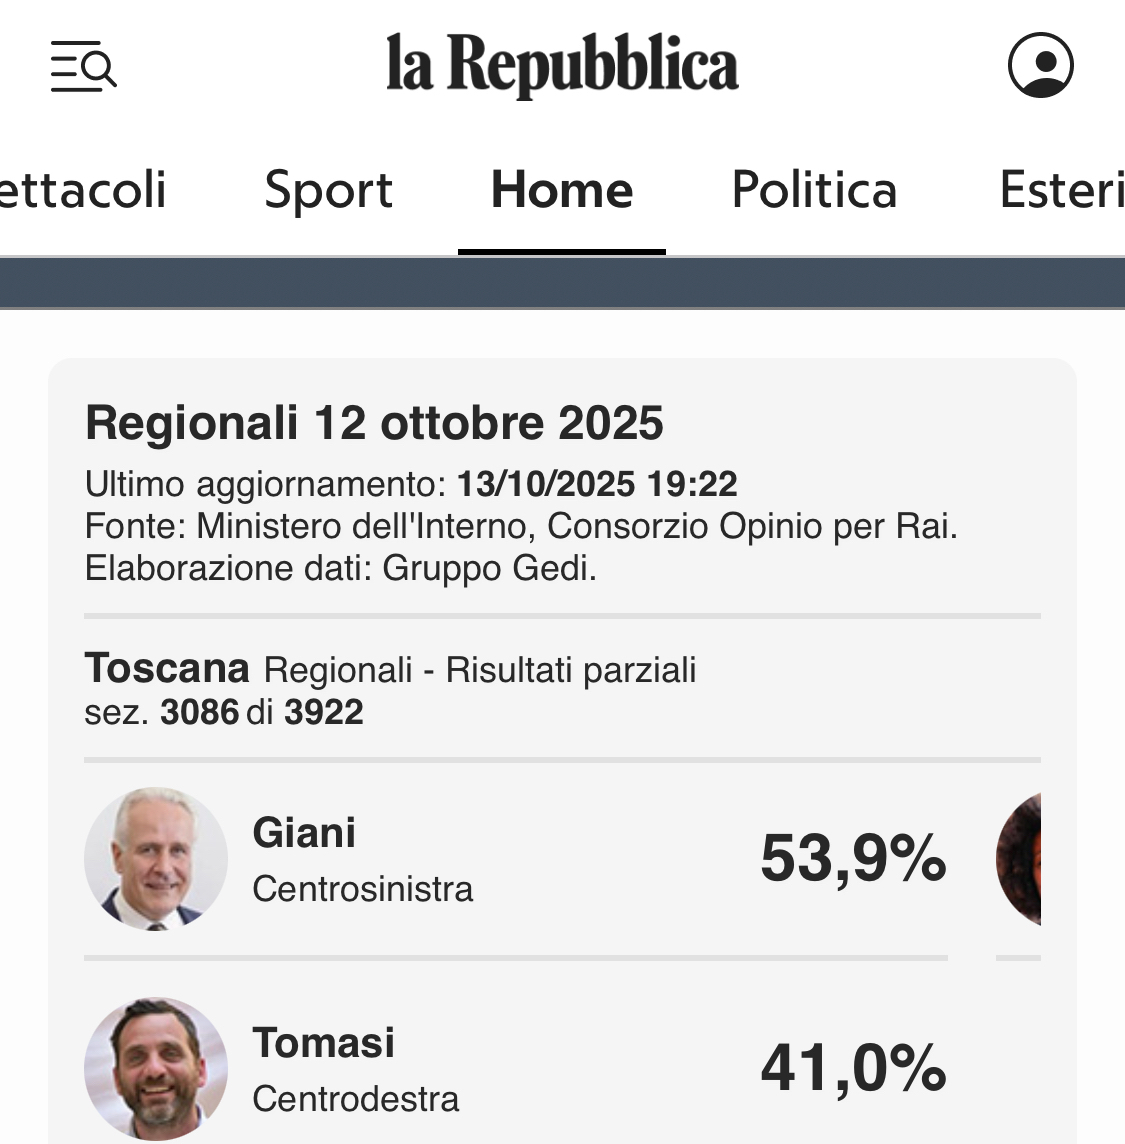Tap the partially visible third candidate photo
The height and width of the screenshot is (1144, 1125).
[x=1020, y=859]
